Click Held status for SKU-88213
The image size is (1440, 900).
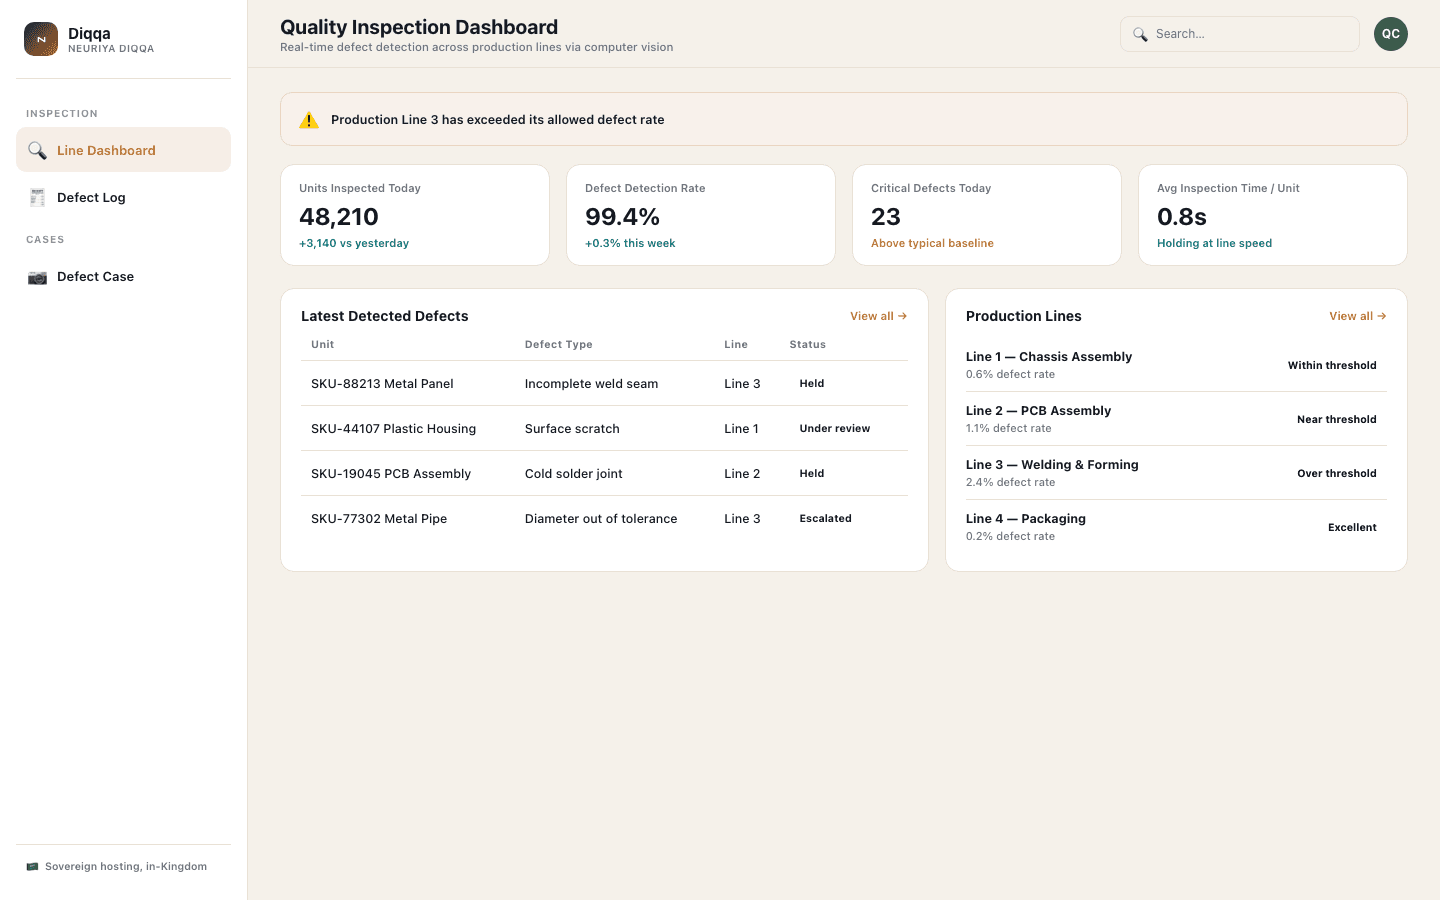(x=812, y=384)
